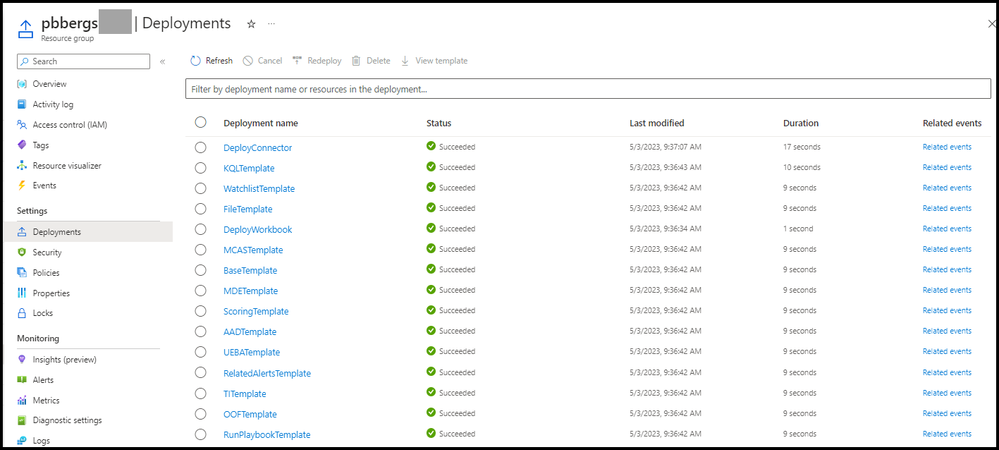Screen dimensions: 999x450
Task: Click Succeeded status for DeployWorkbook row
Action: point(450,228)
